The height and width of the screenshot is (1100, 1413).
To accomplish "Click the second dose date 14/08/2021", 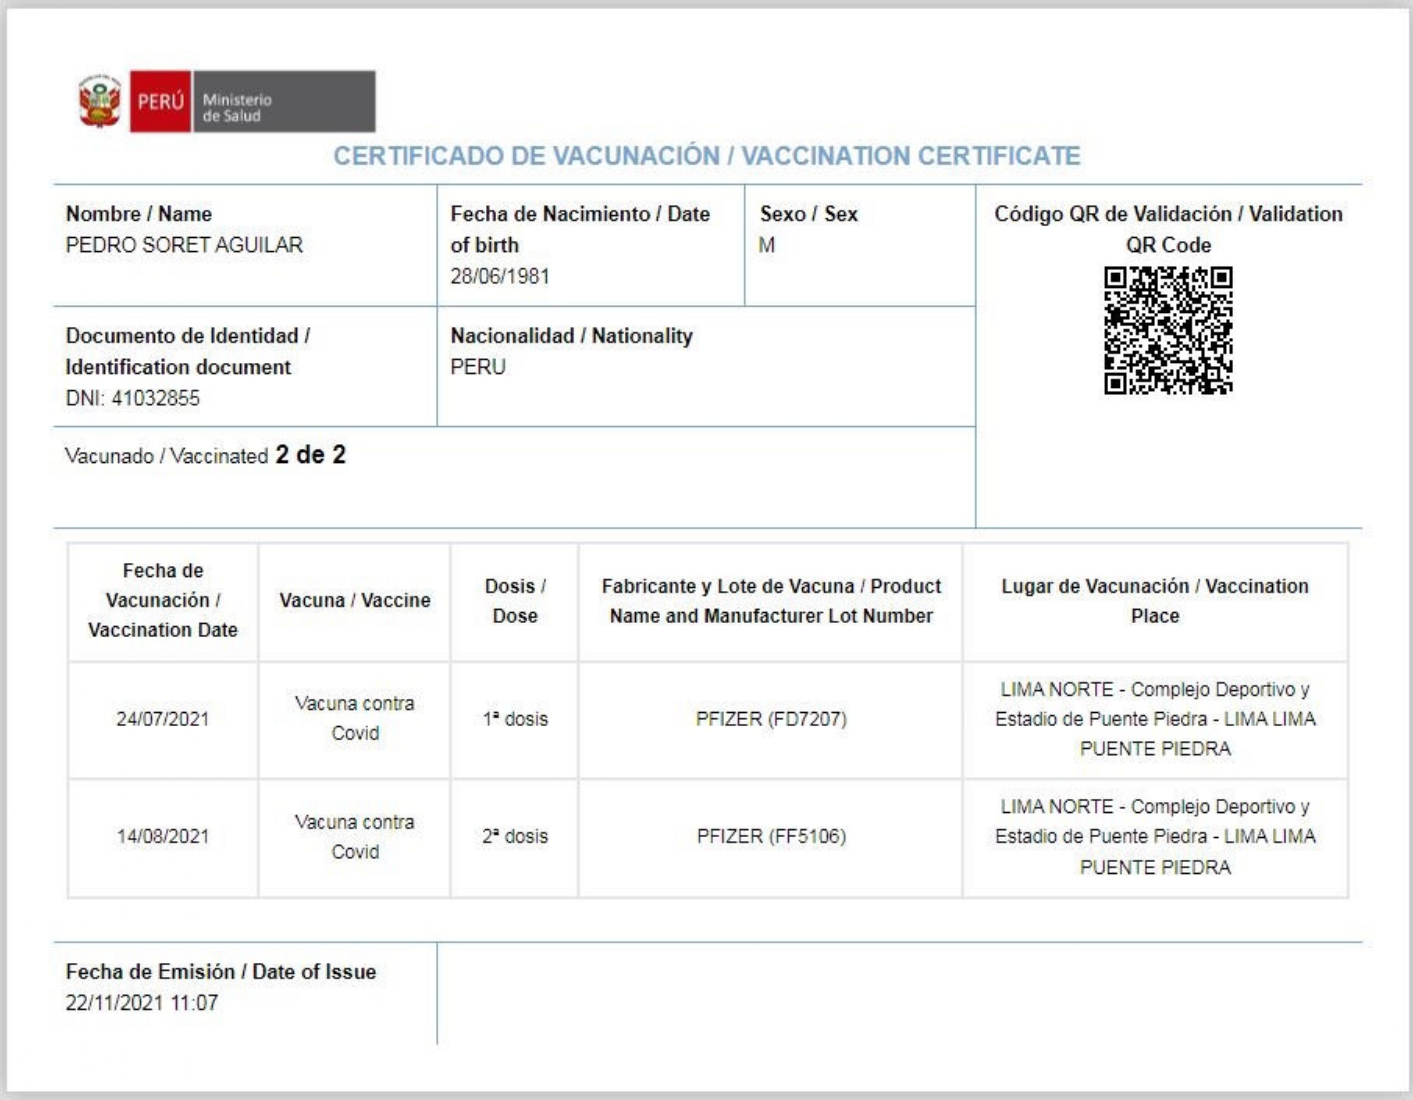I will click(163, 836).
